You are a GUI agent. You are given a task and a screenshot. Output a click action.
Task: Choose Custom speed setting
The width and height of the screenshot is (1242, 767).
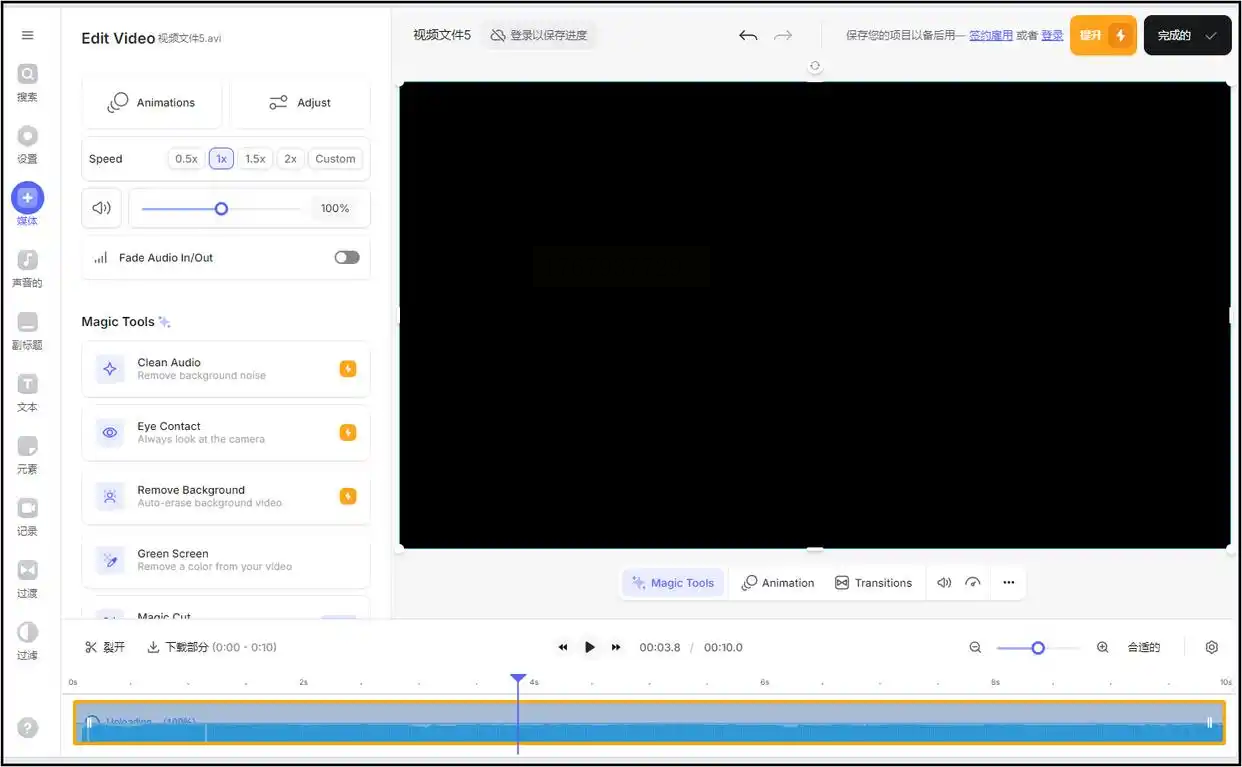pos(335,159)
